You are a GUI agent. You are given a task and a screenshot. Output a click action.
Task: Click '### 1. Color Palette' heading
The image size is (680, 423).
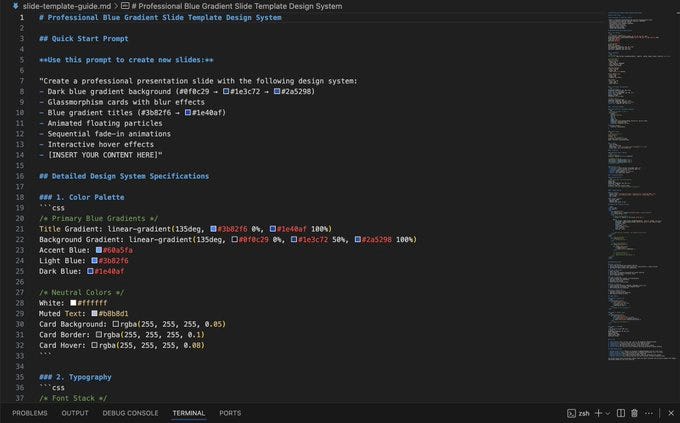(x=82, y=197)
